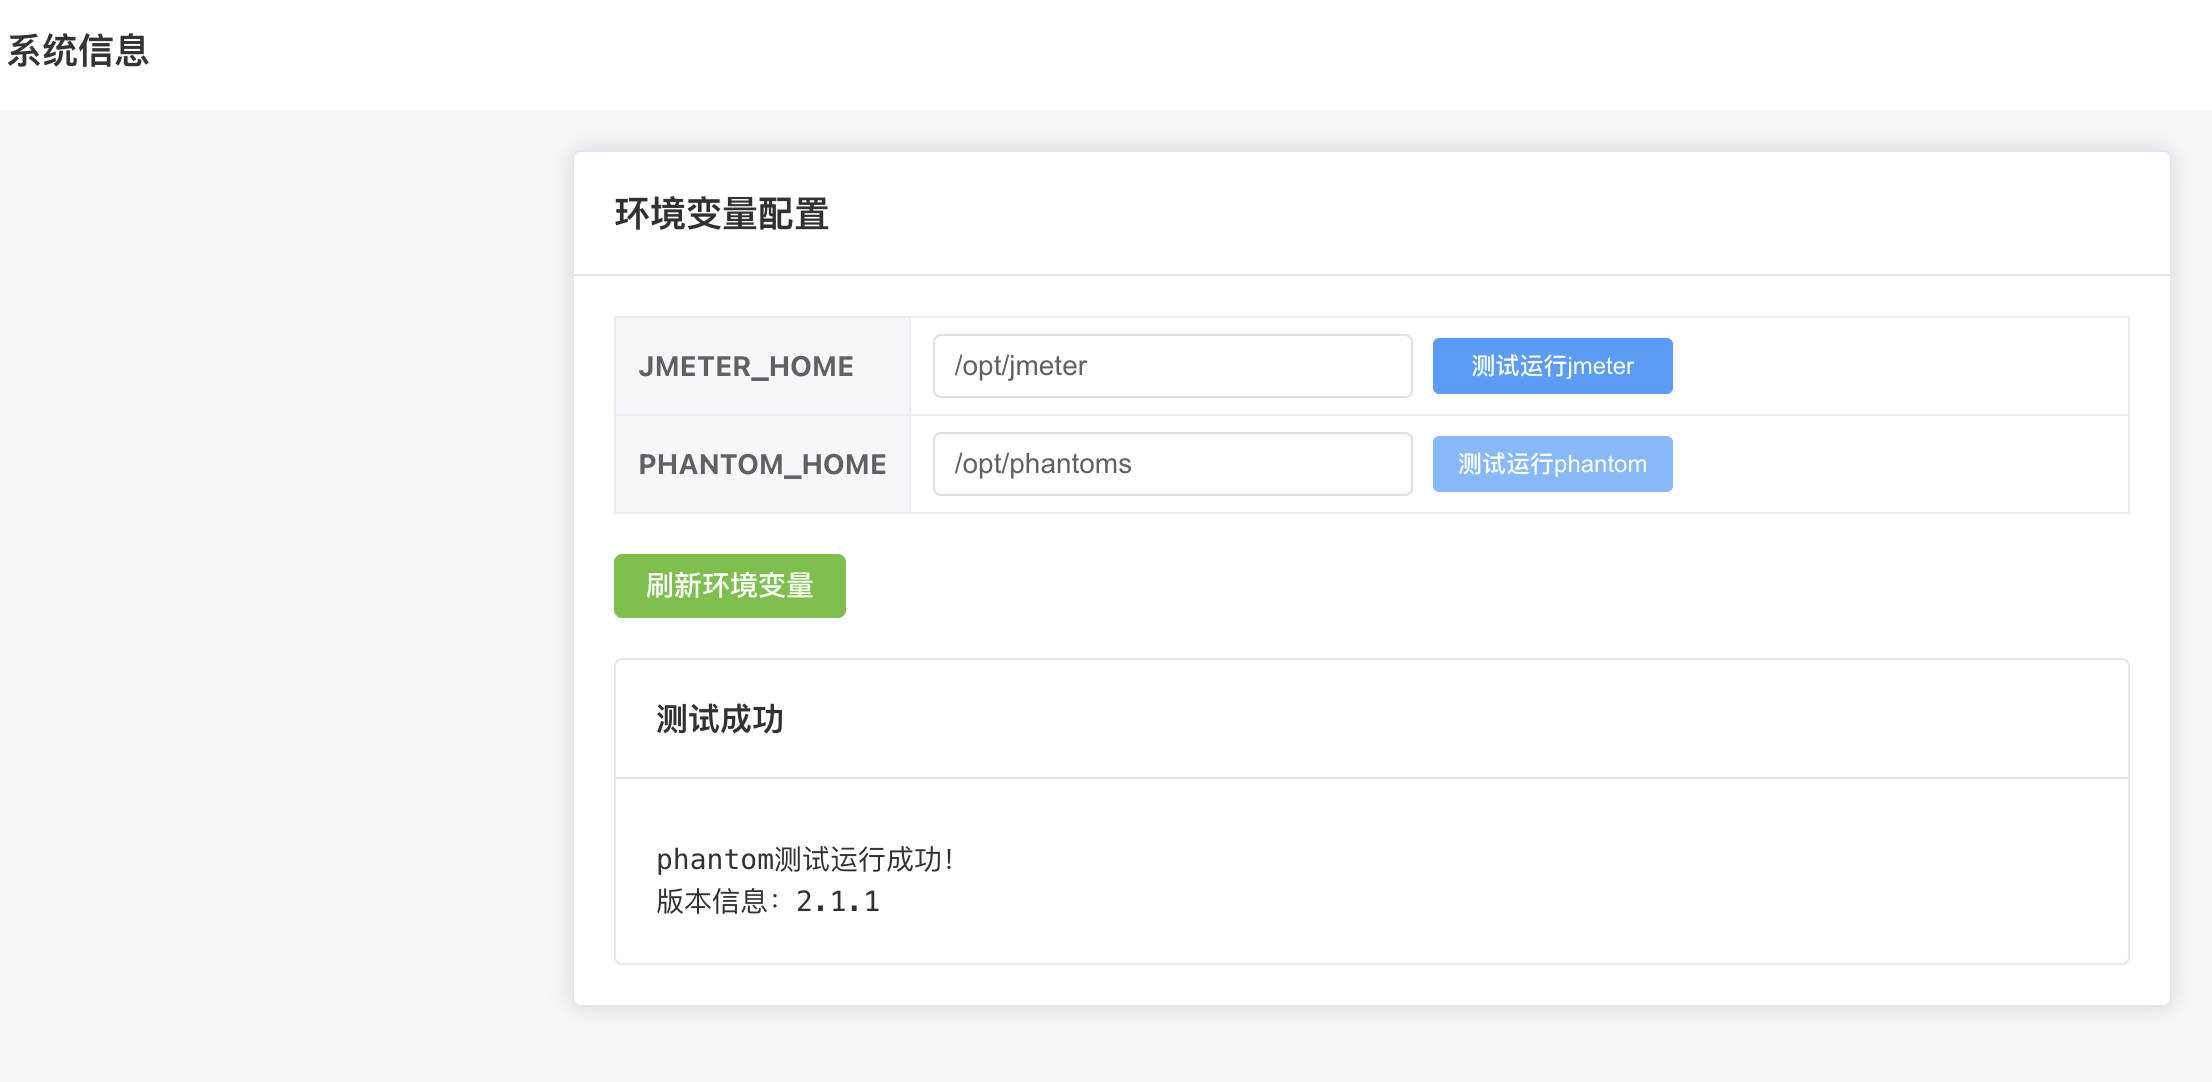Click the PHANTOM_HOME row label
Screen dimensions: 2212x1082
(x=762, y=463)
